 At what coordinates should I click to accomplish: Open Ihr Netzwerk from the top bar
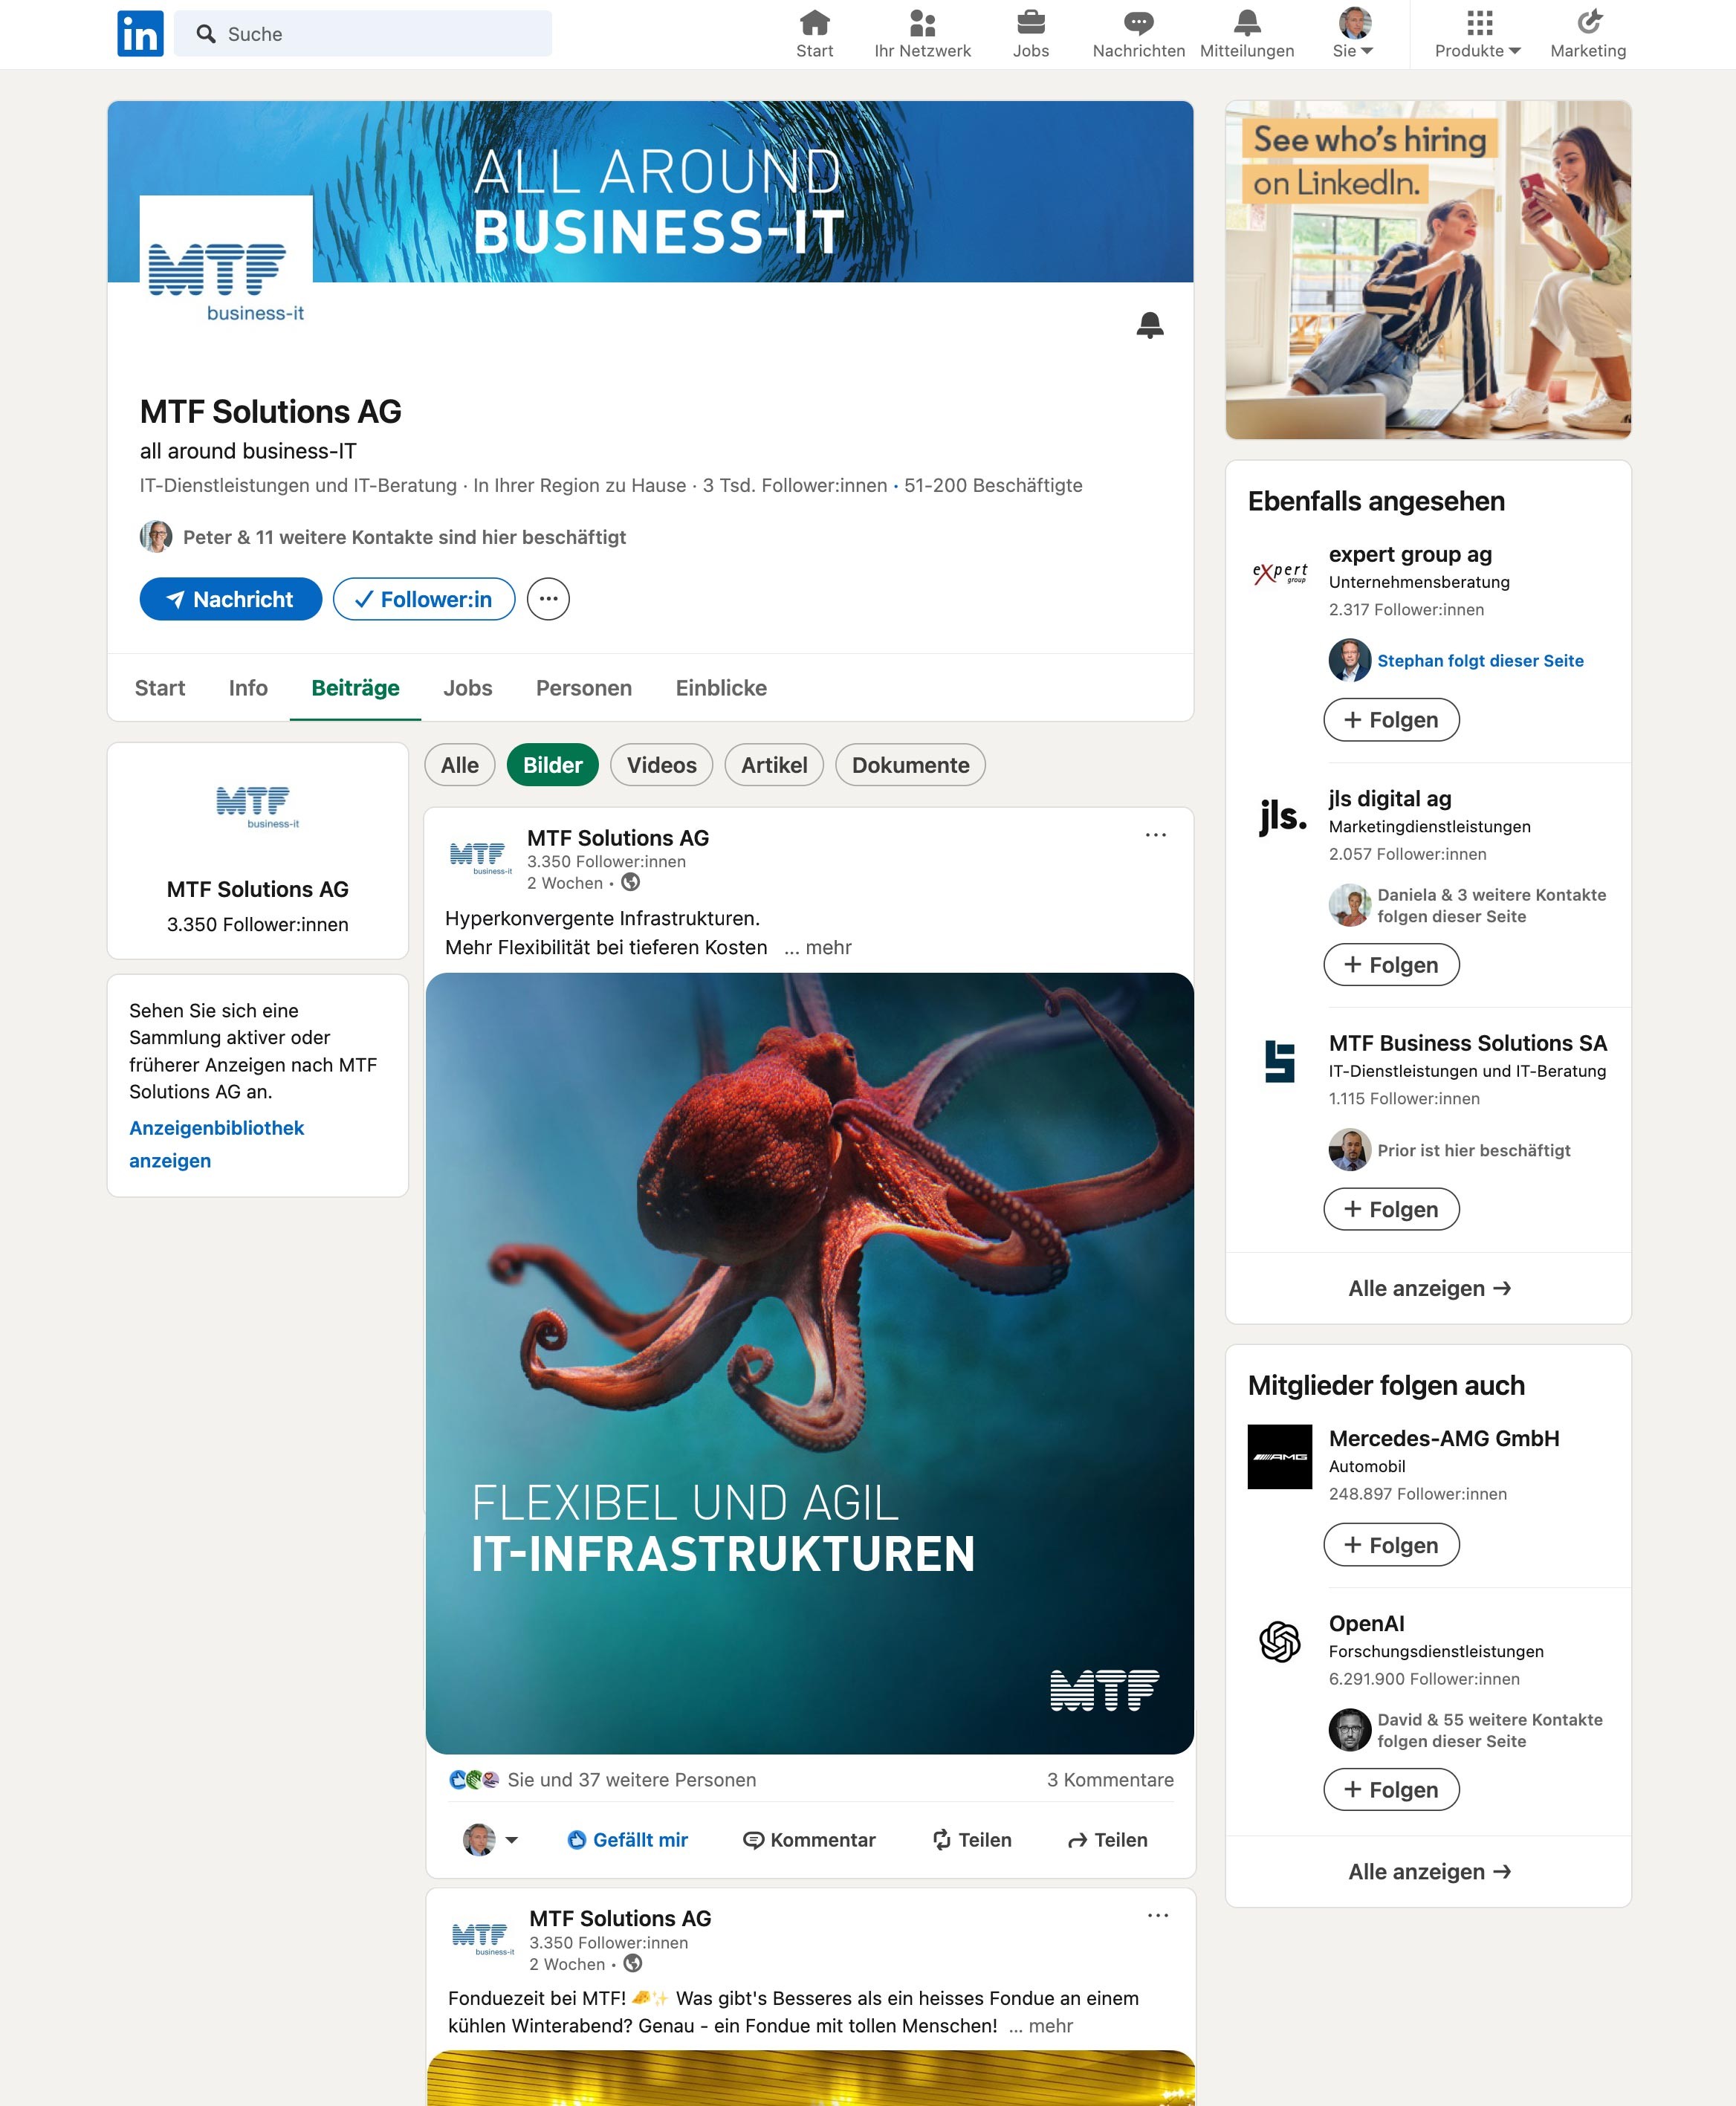pos(922,35)
